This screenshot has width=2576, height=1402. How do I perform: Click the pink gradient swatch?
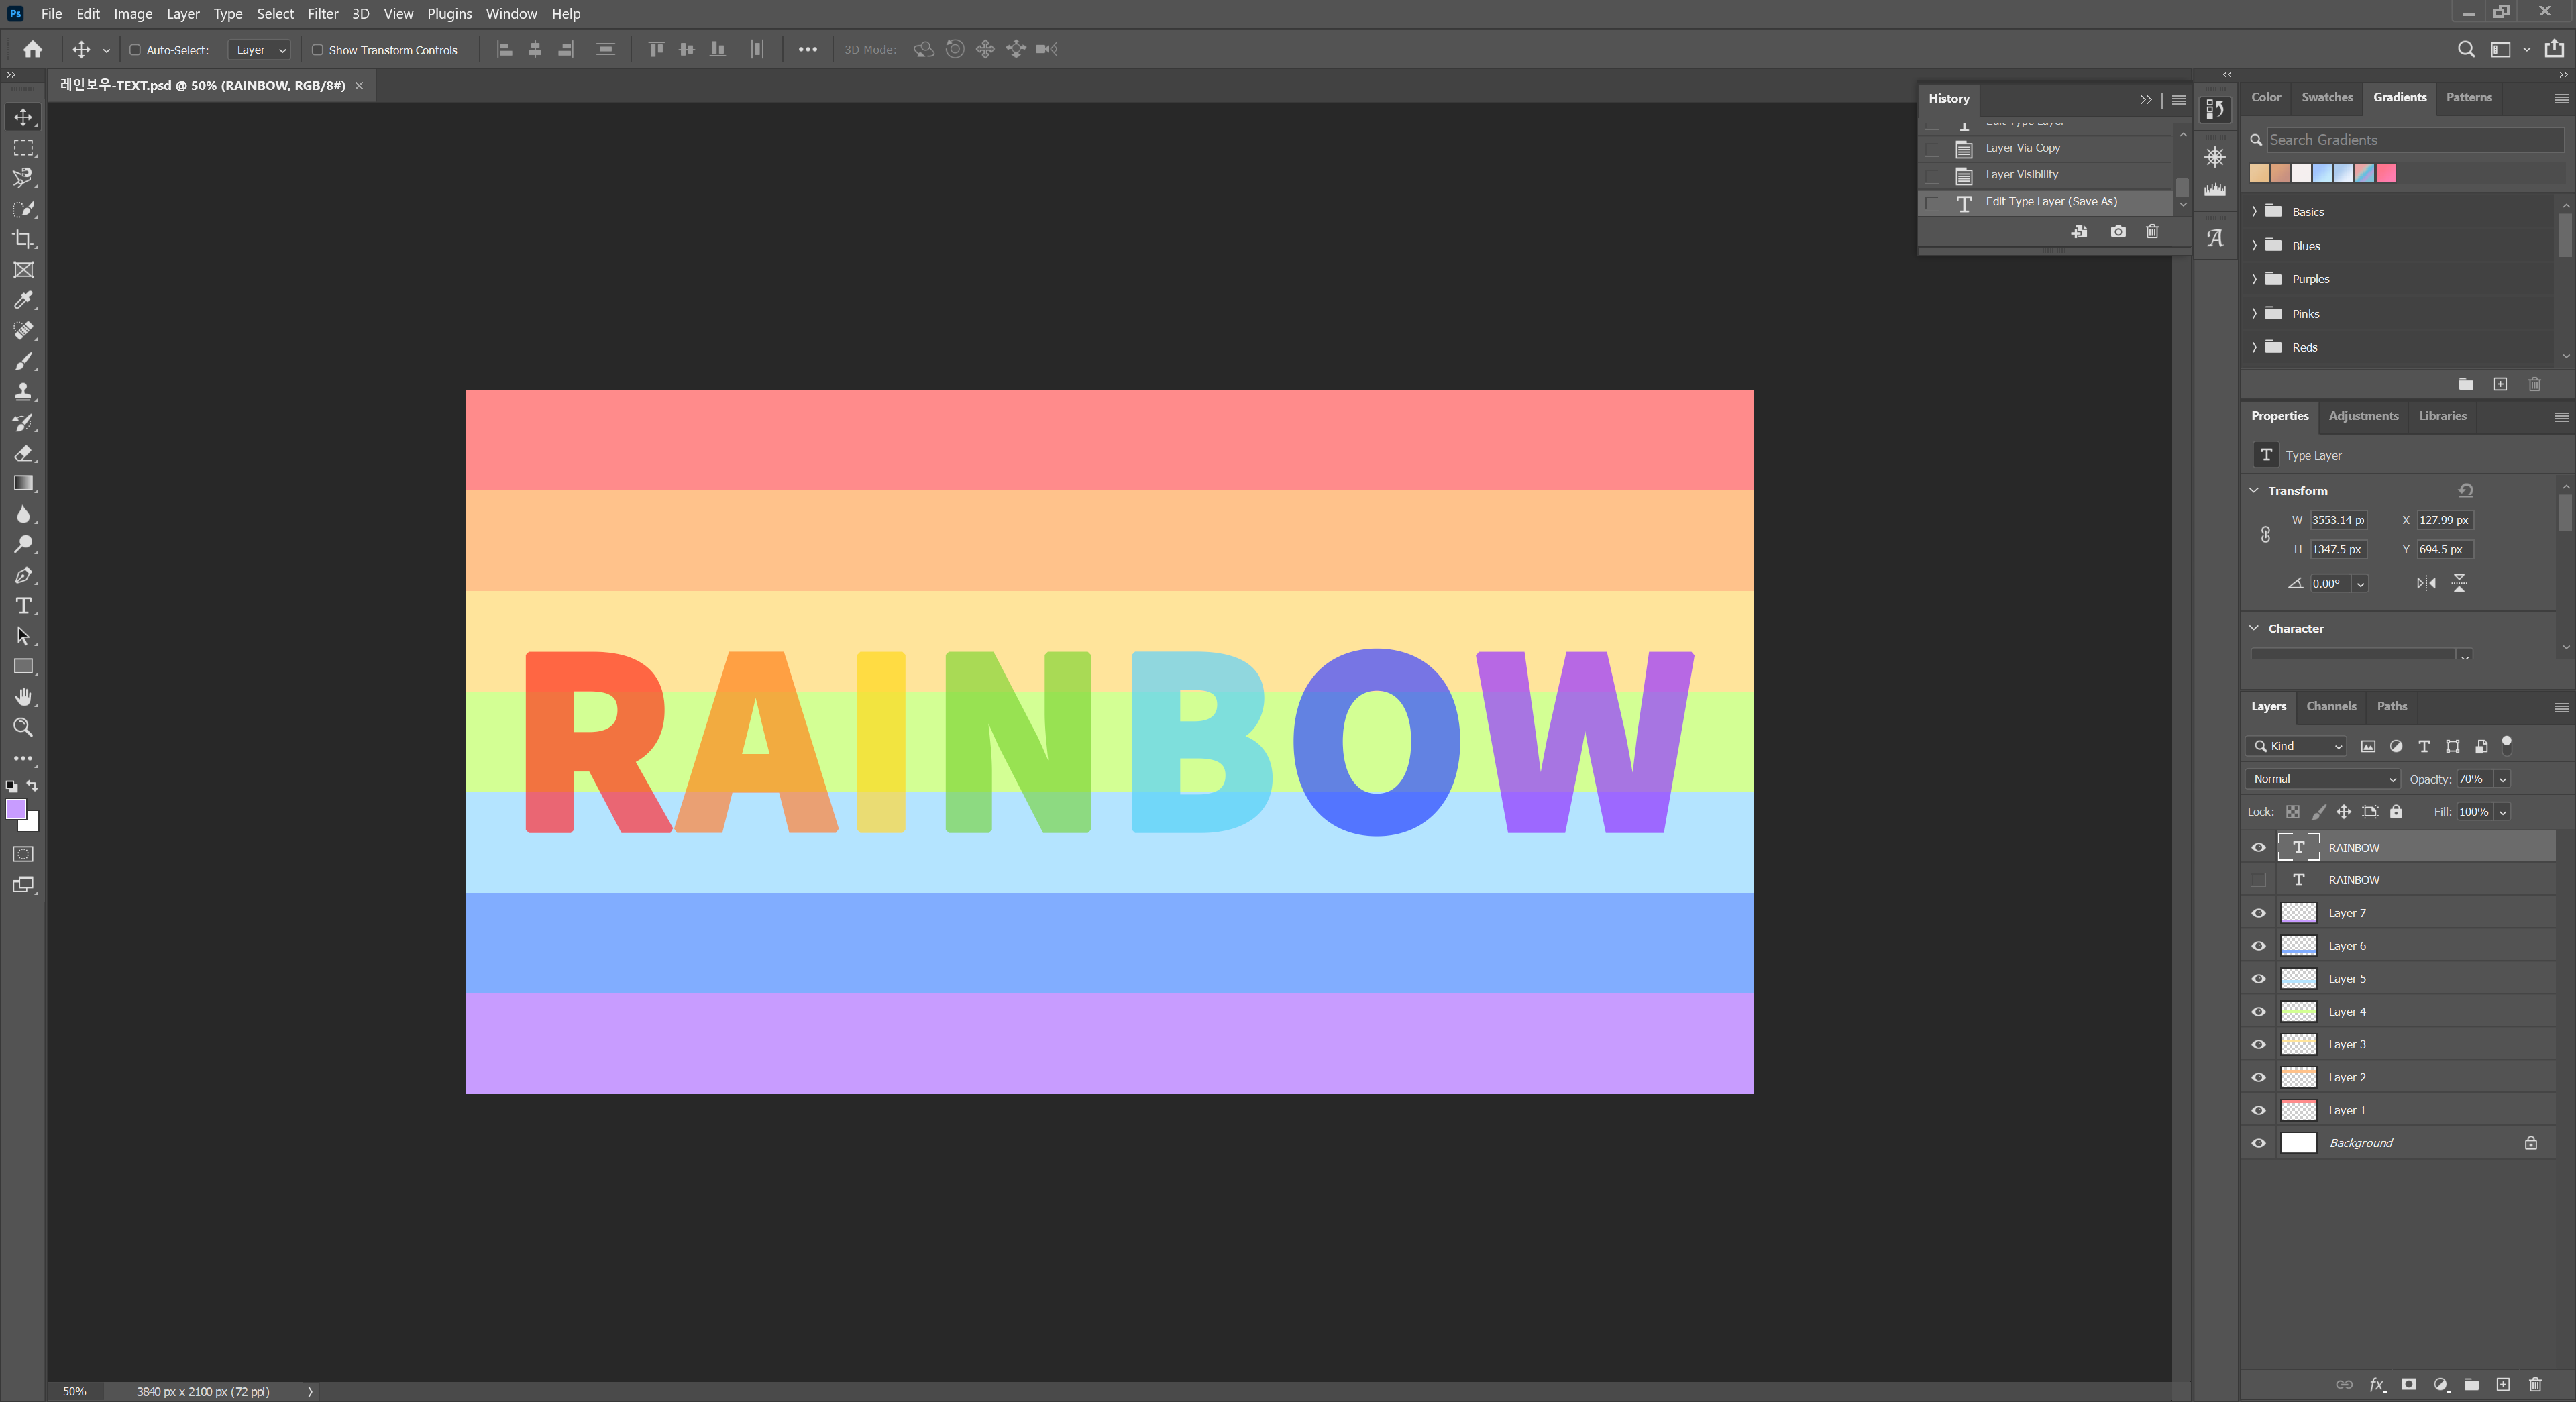coord(2386,173)
